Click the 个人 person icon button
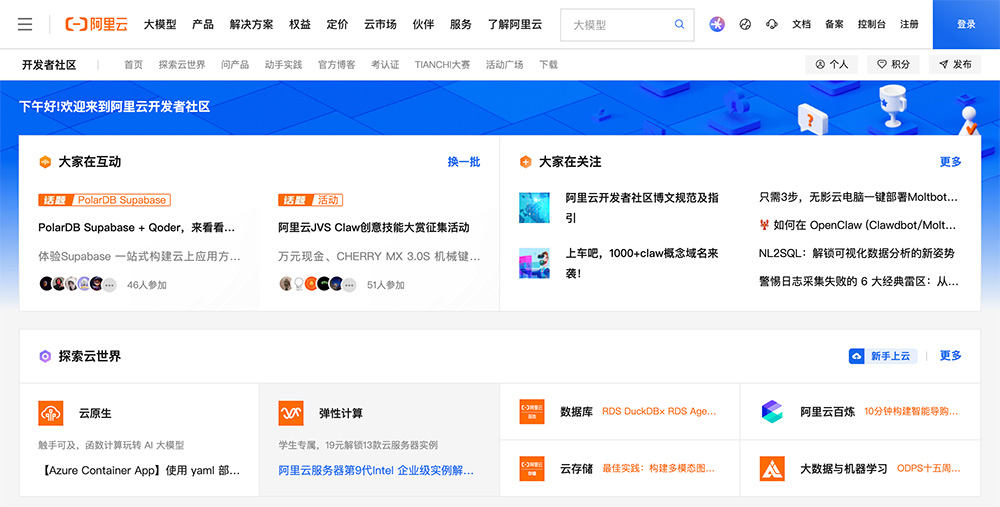This screenshot has width=1000, height=507. click(x=832, y=64)
